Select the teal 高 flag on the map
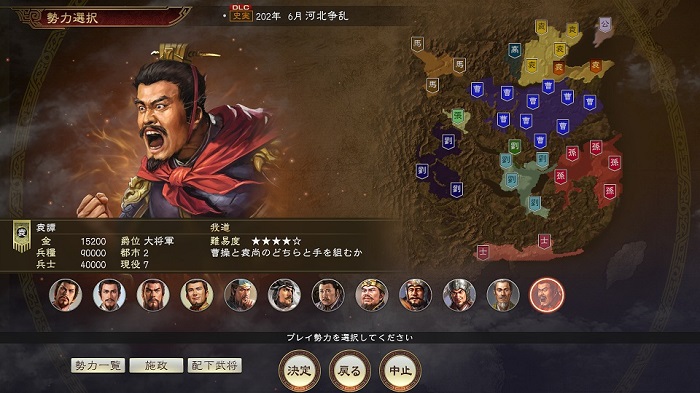The height and width of the screenshot is (393, 700). (514, 50)
